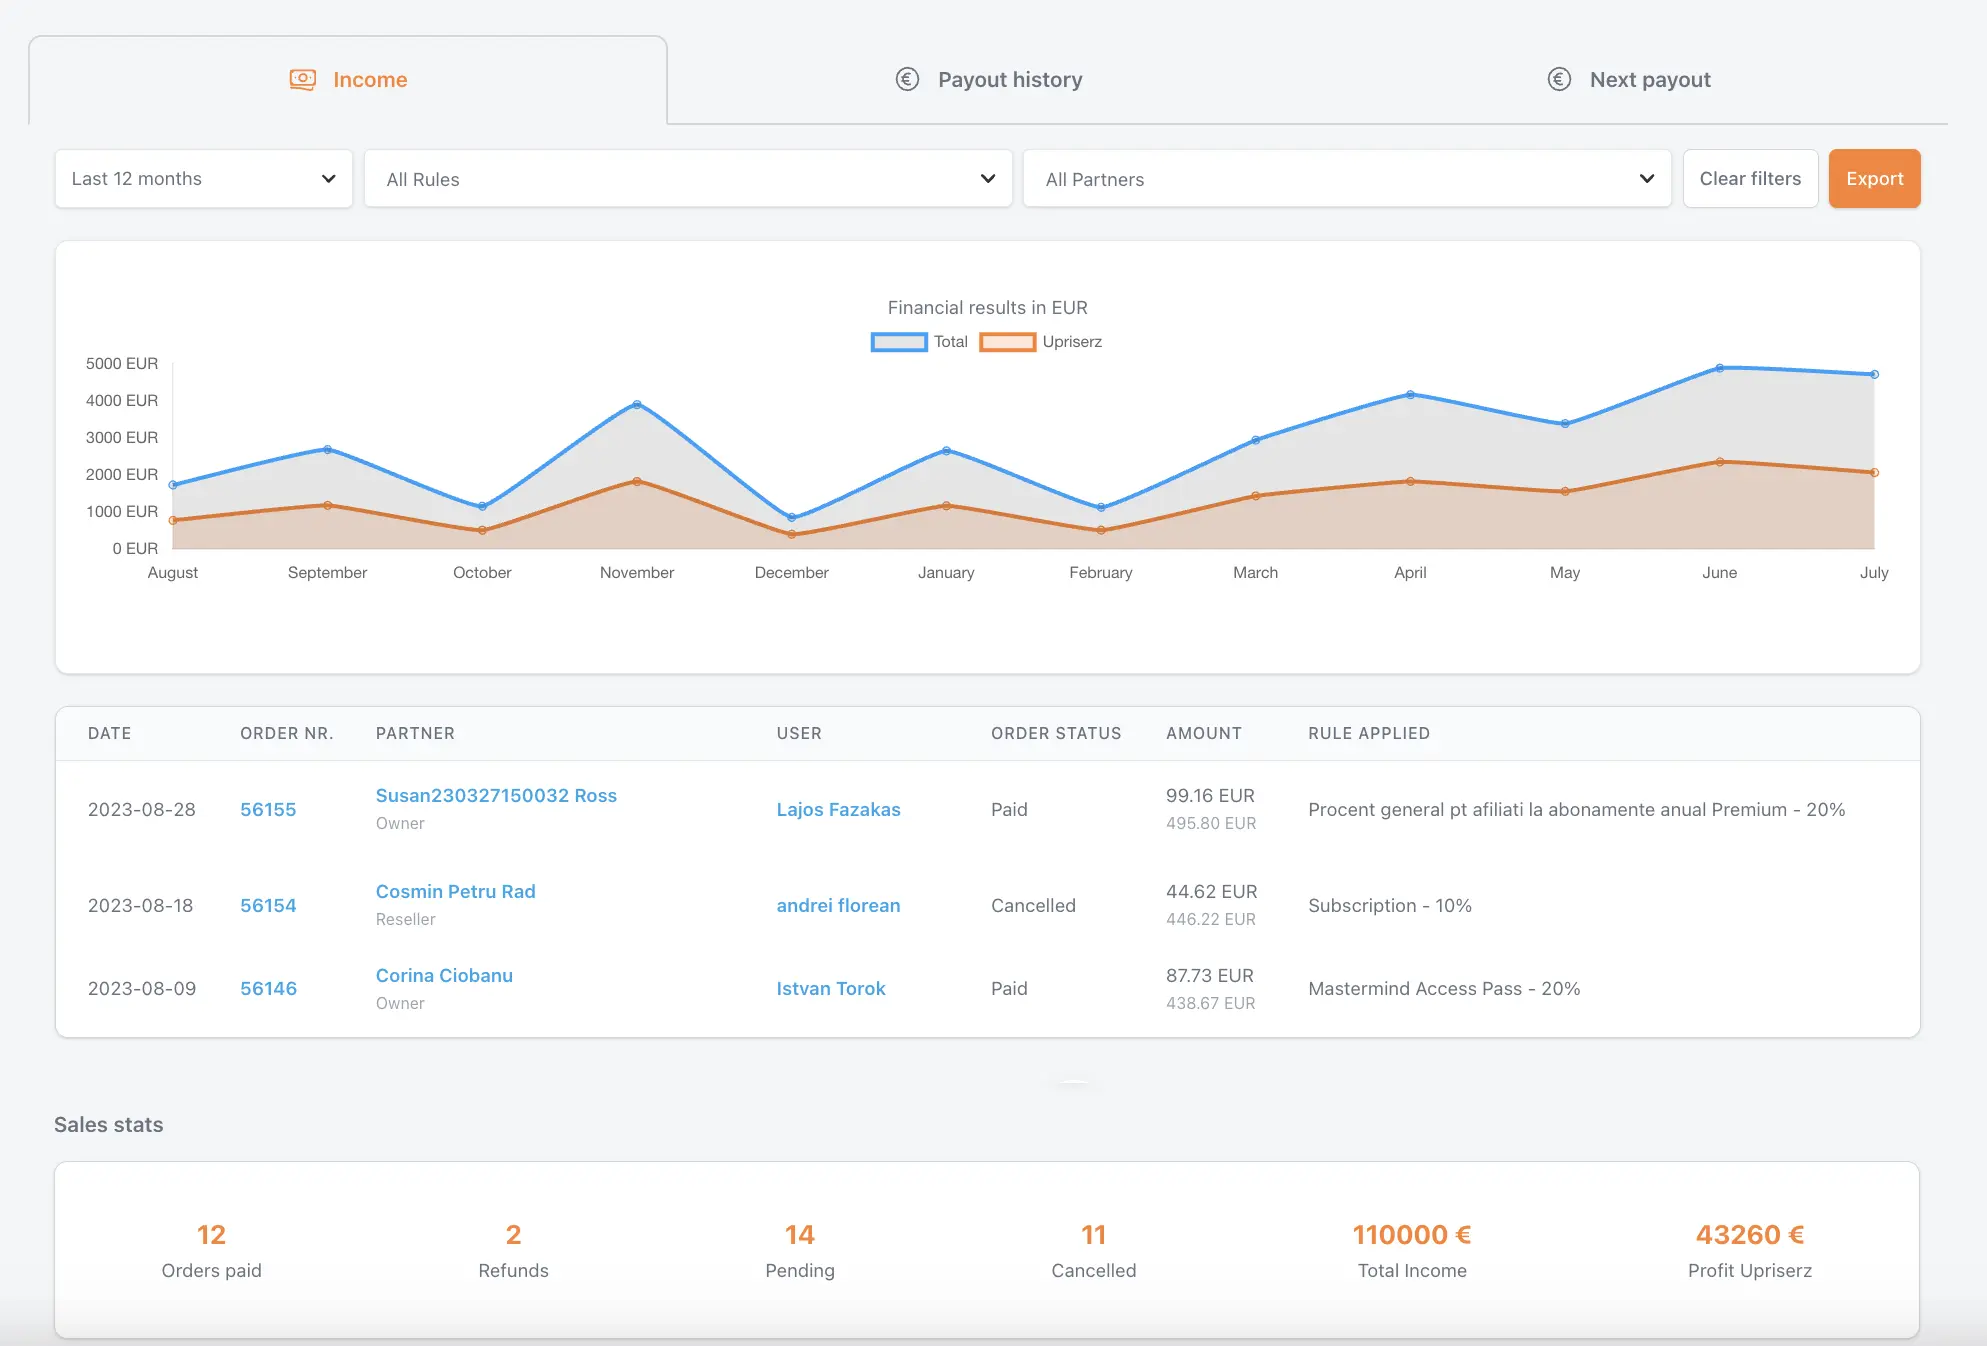Image resolution: width=1987 pixels, height=1346 pixels.
Task: Open order number 56146
Action: tap(268, 988)
